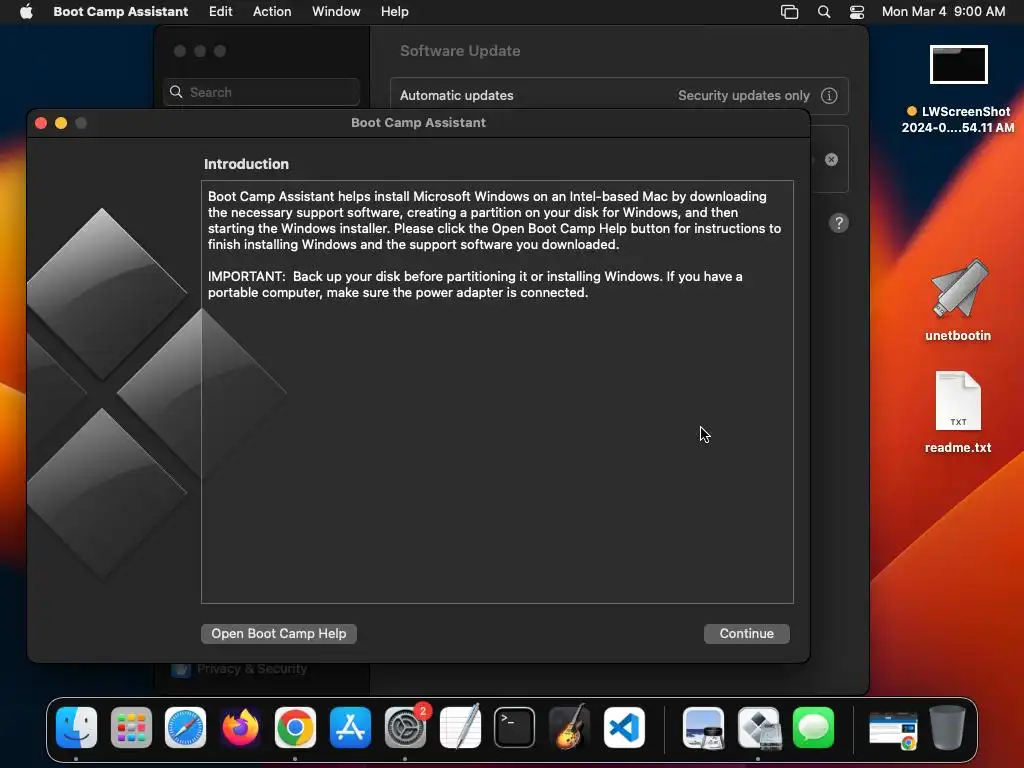
Task: Open the Edit menu
Action: coord(220,11)
